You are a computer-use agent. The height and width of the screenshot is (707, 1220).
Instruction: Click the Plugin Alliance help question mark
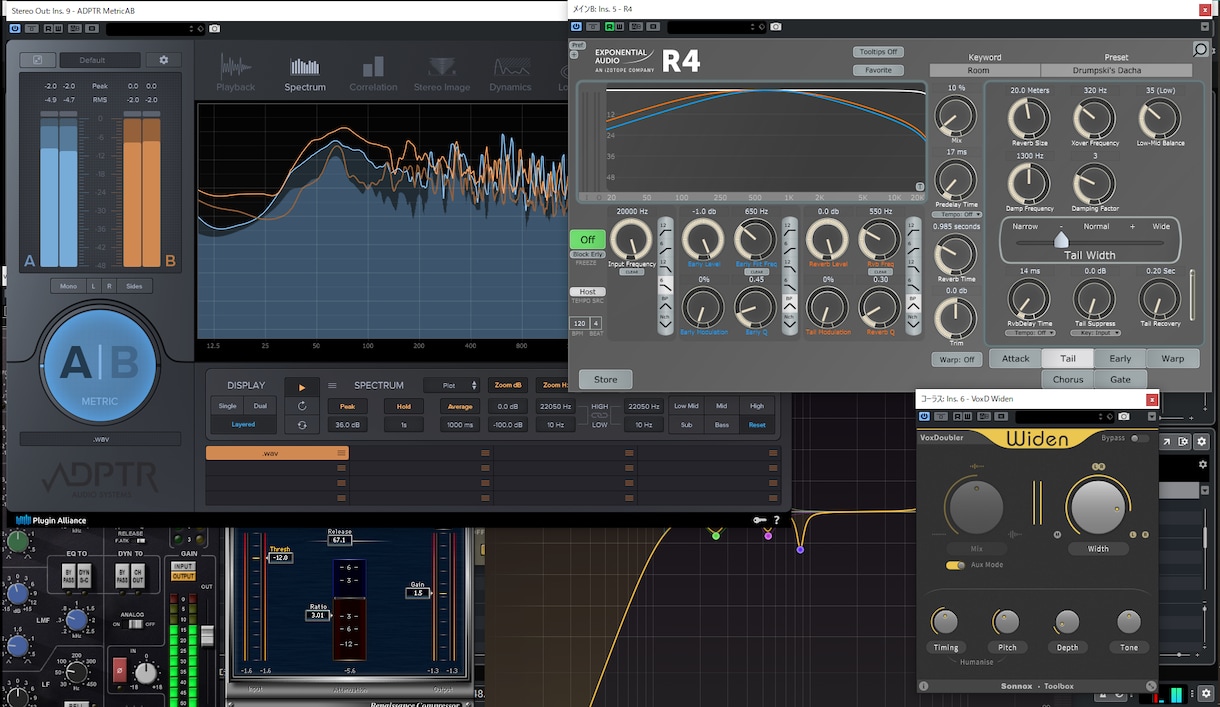coord(776,520)
